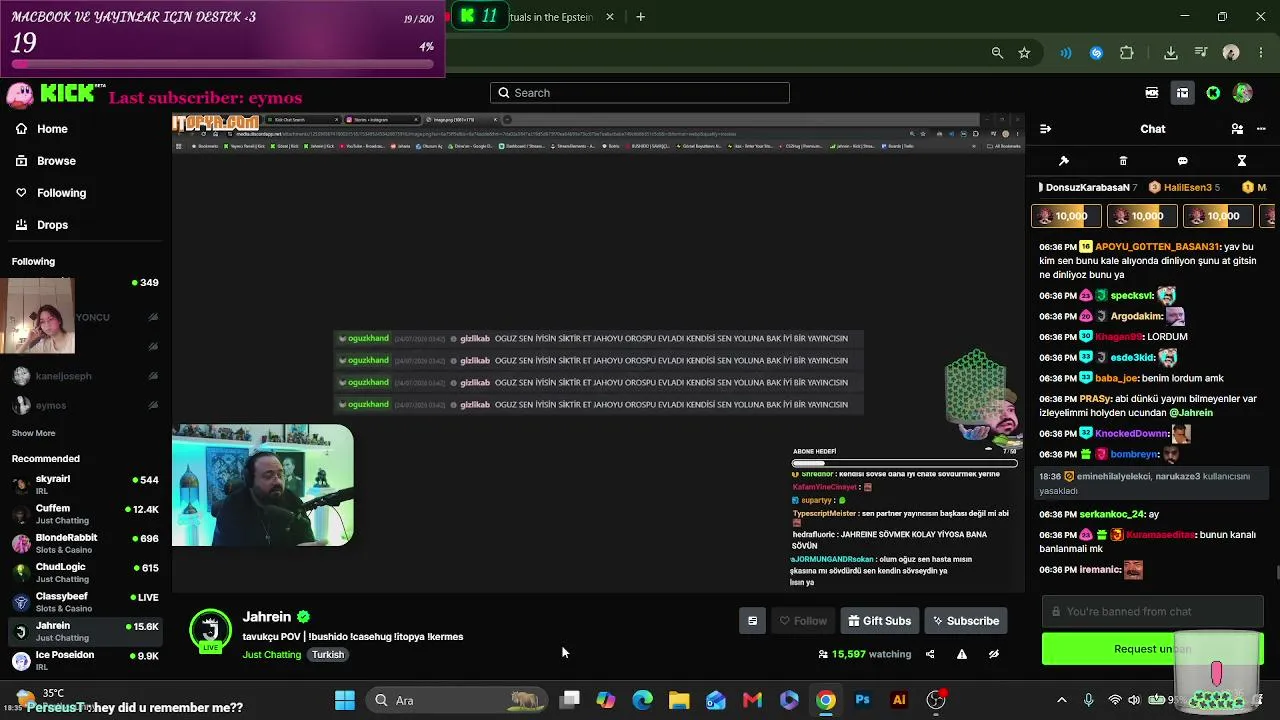This screenshot has width=1280, height=720.
Task: Open the Chrome extensions puzzle icon
Action: (1127, 53)
